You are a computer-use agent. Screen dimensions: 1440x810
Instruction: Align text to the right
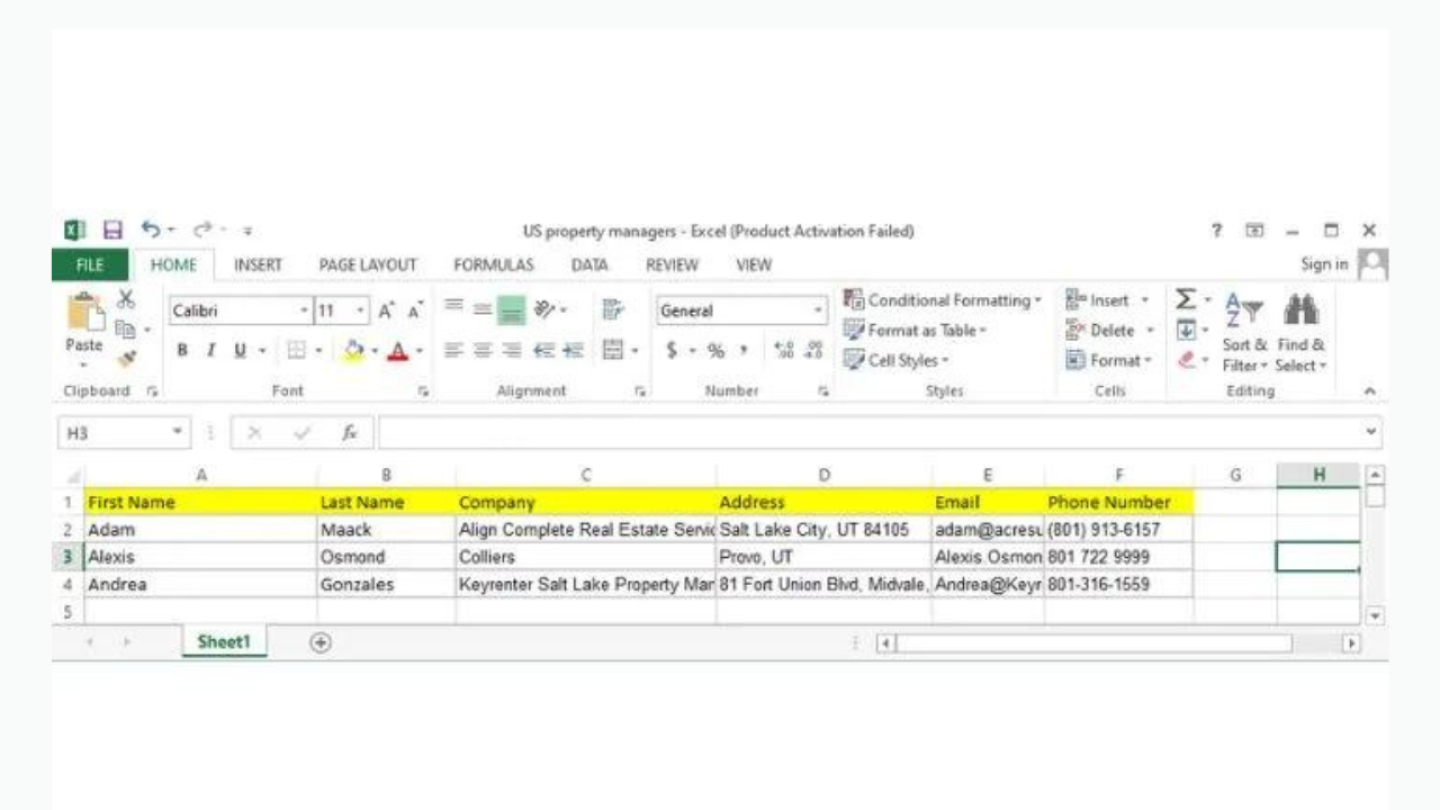(511, 351)
